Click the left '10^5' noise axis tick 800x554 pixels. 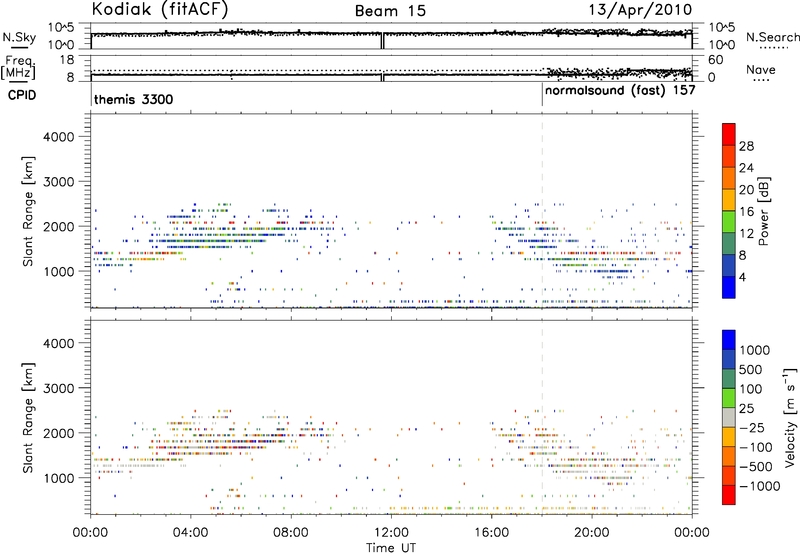[61, 28]
